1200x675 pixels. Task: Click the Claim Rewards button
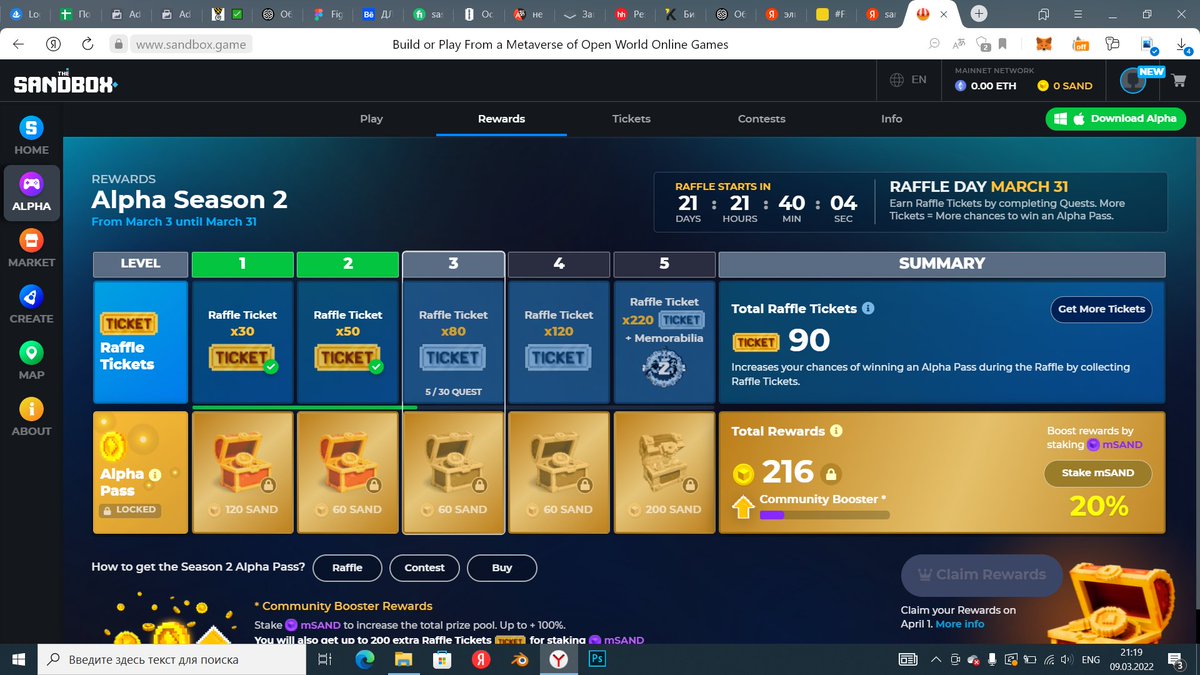(x=981, y=575)
